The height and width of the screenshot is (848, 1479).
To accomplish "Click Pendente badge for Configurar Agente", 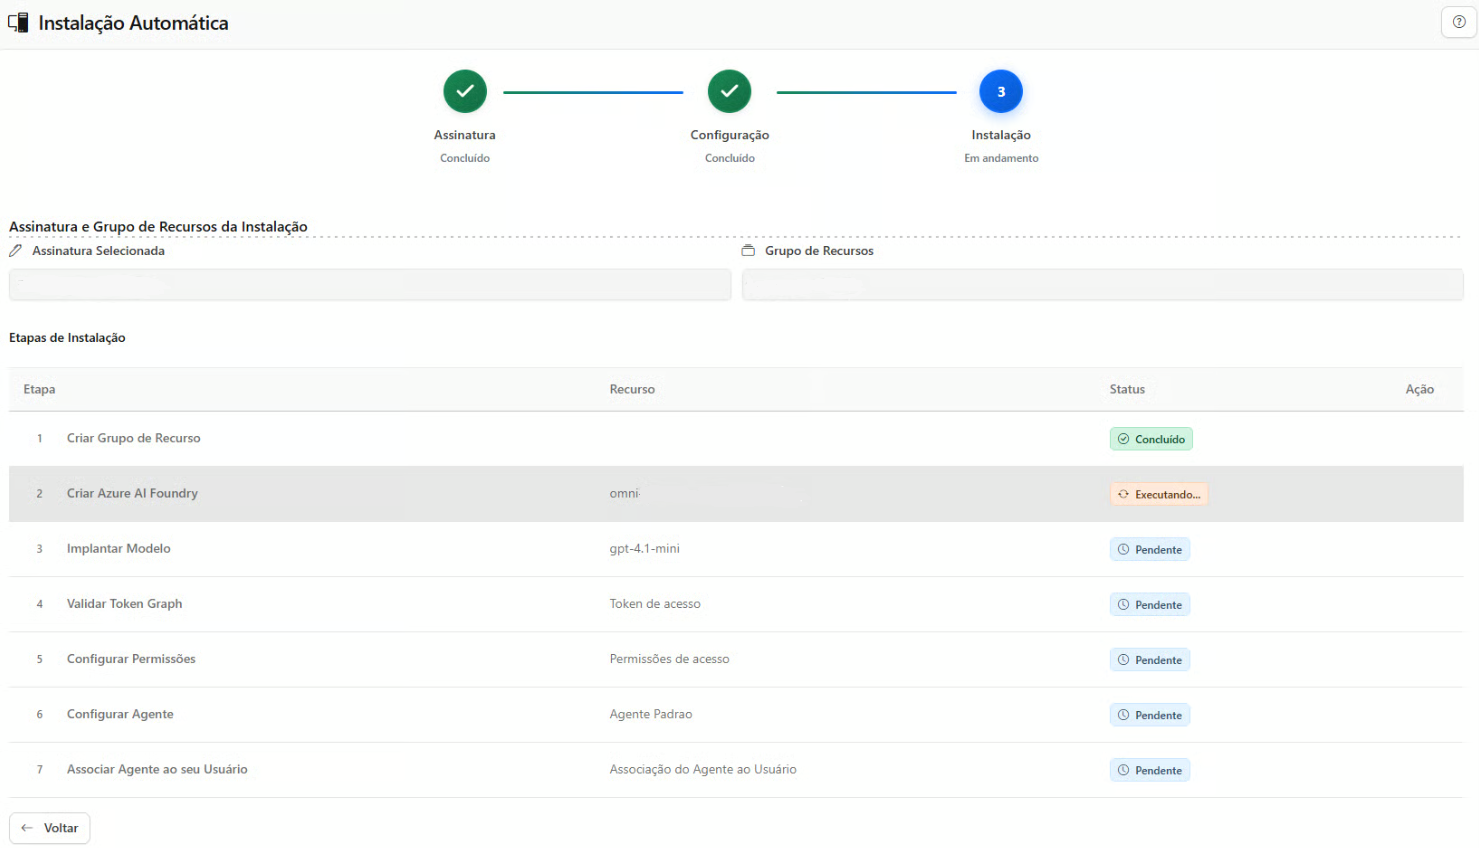I will (1149, 715).
